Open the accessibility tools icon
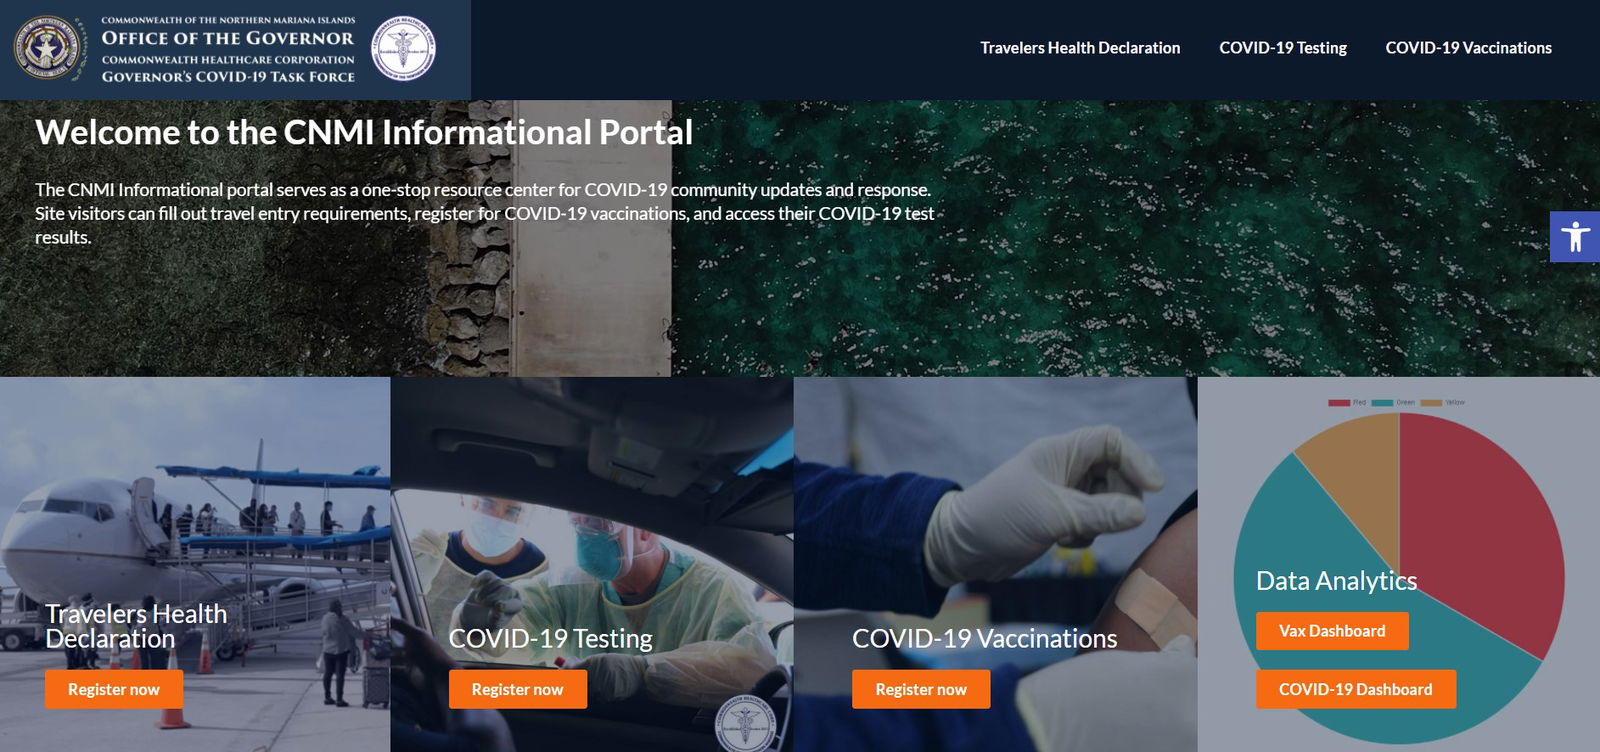1600x752 pixels. coord(1575,237)
